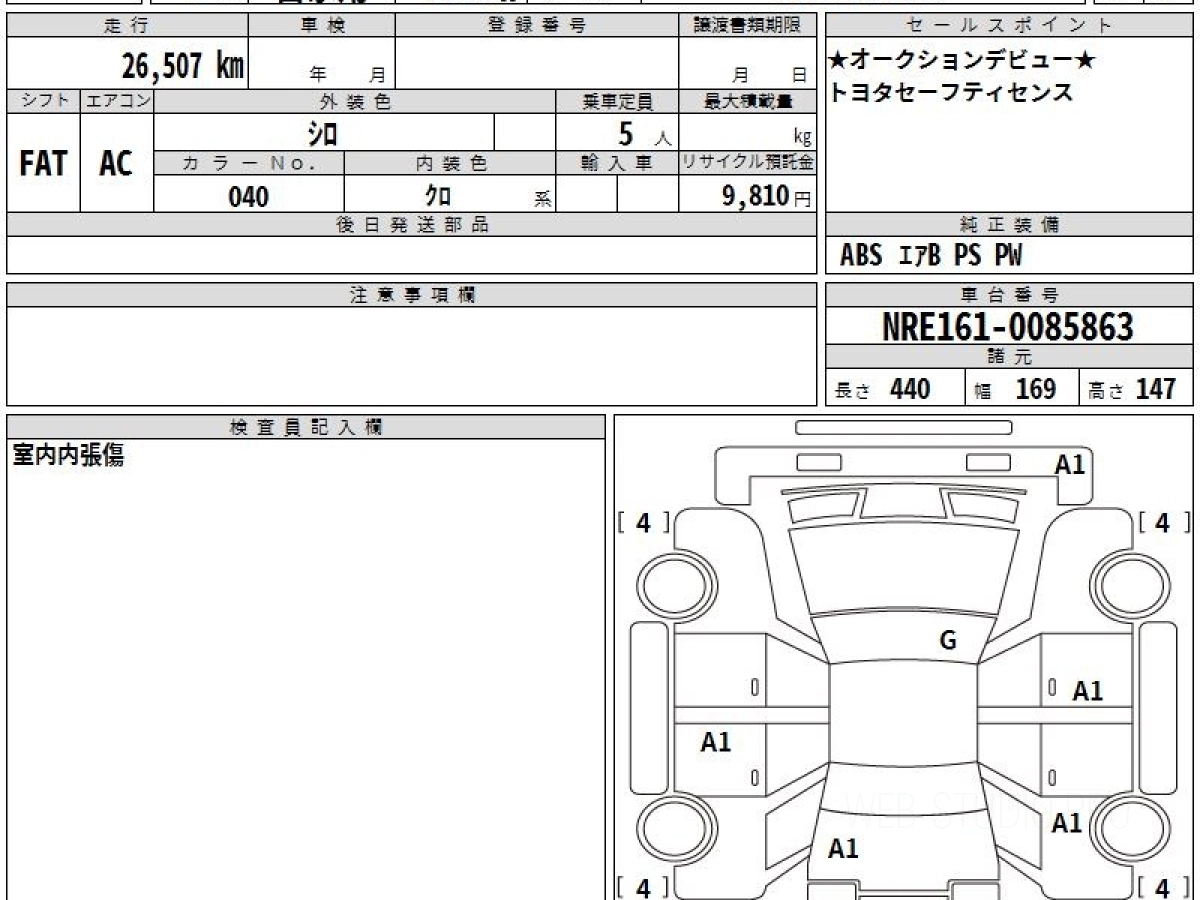The image size is (1200, 900).
Task: Select the セールスポイント heading
Action: point(1009,26)
